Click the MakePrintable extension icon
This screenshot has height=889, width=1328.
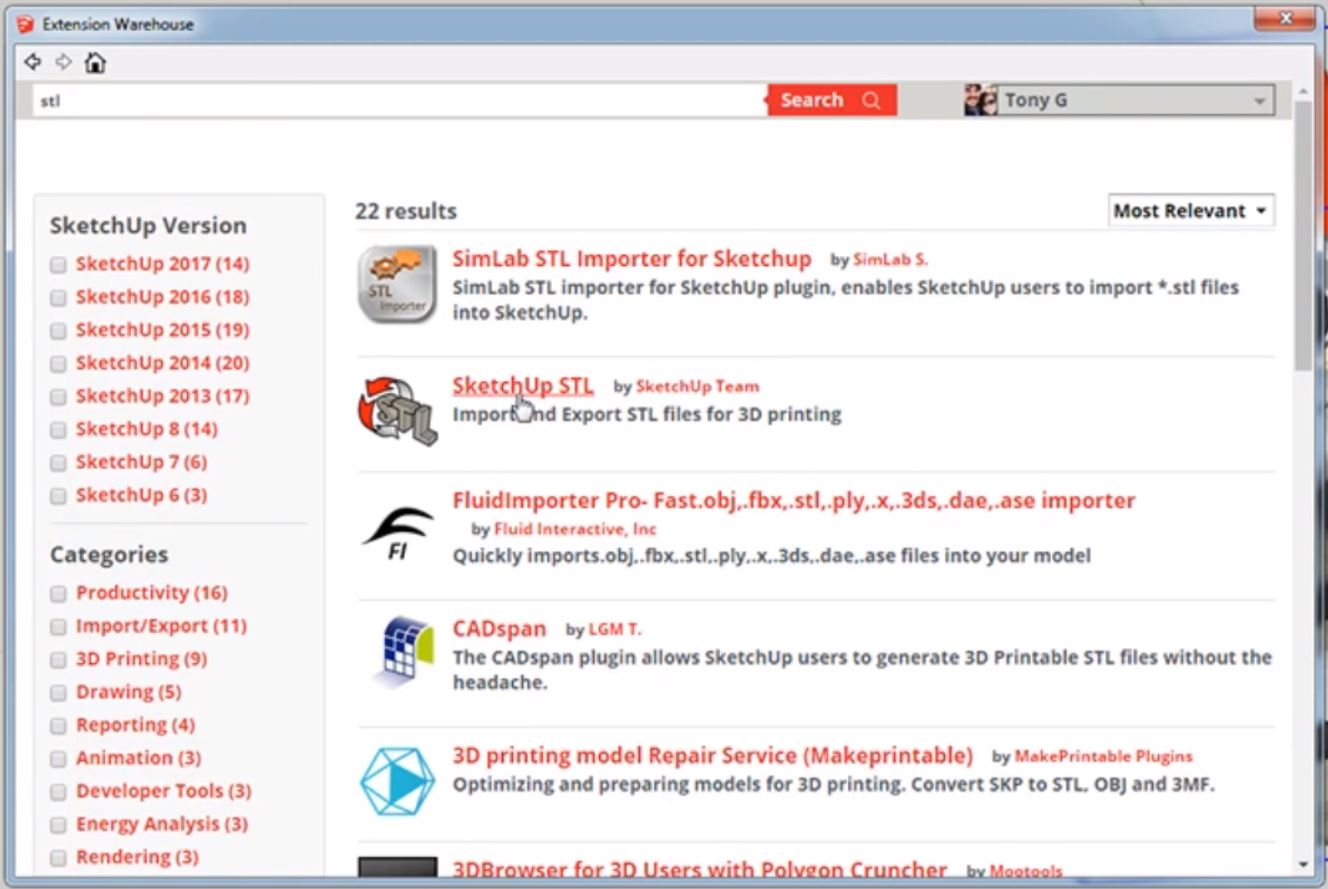[x=397, y=780]
